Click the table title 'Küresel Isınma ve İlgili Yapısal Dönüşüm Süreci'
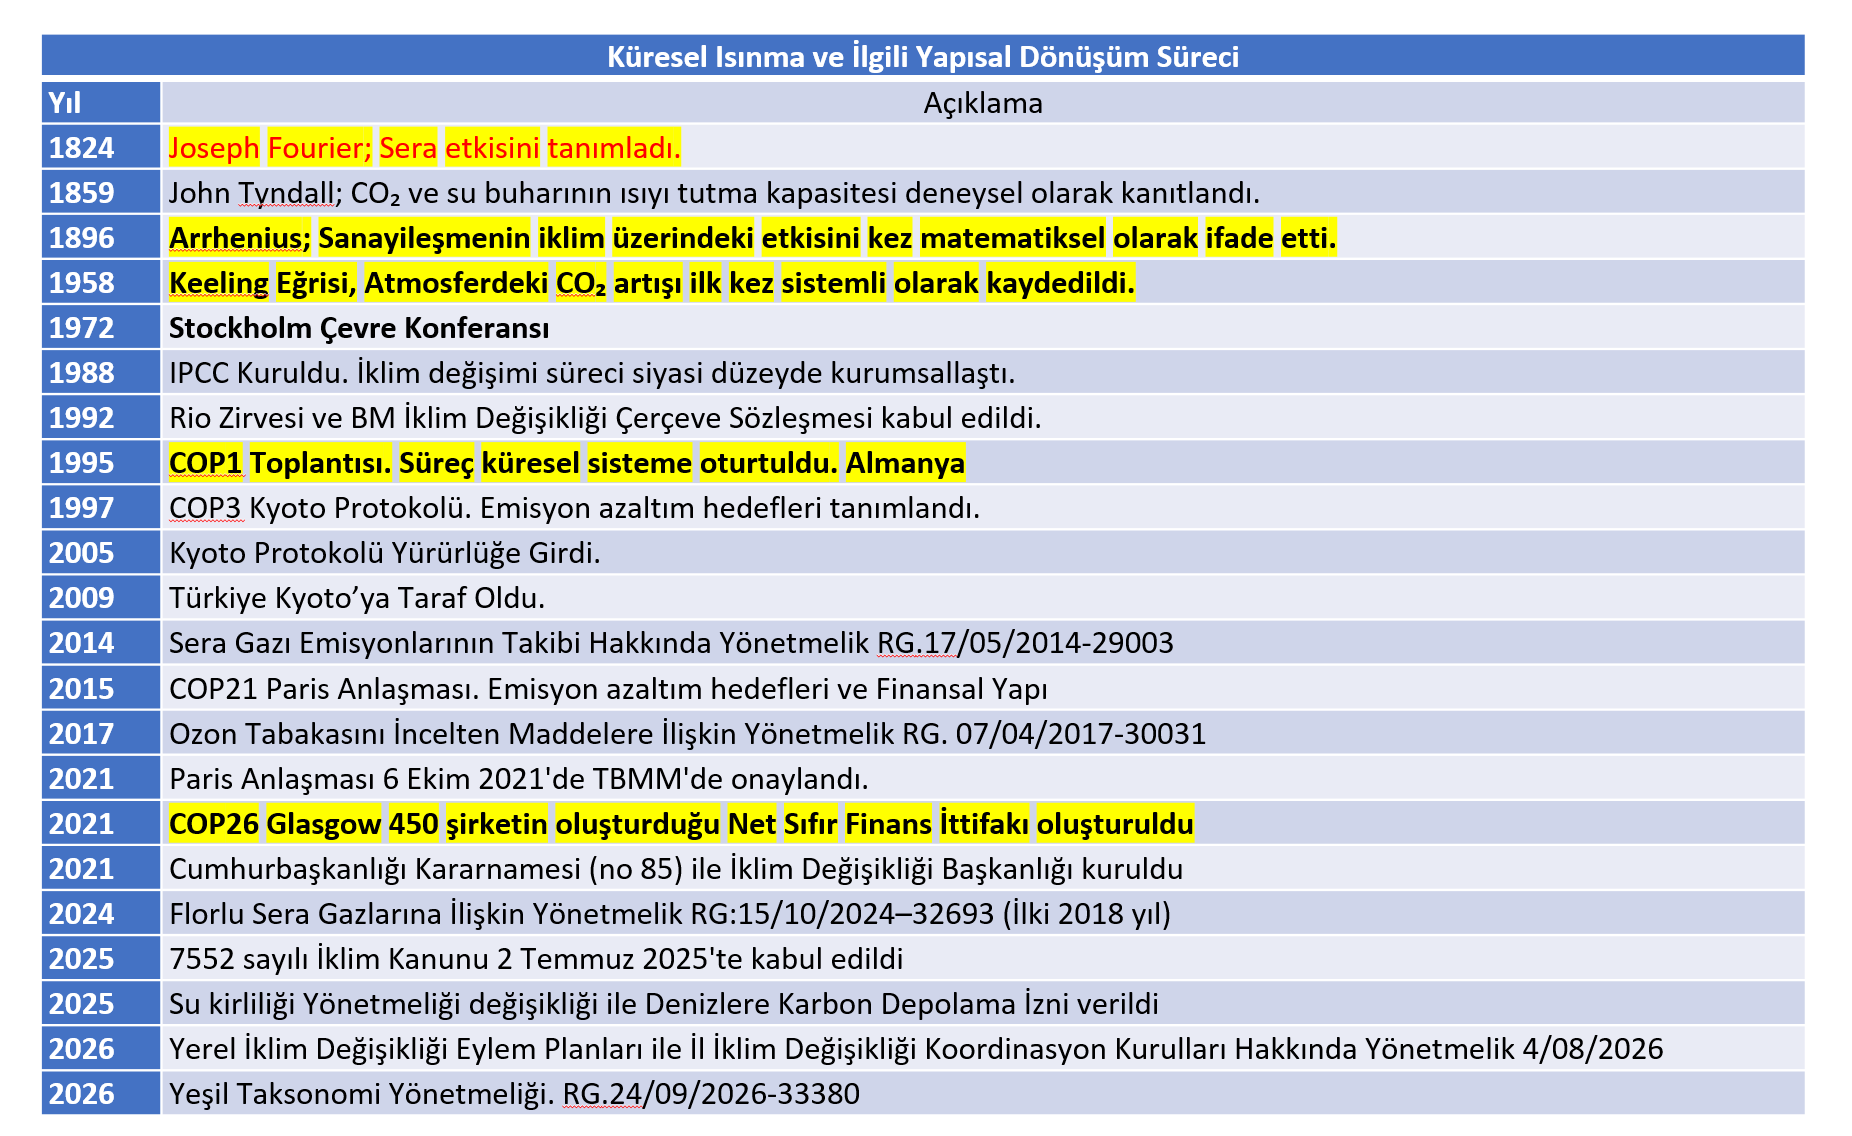 coord(922,56)
